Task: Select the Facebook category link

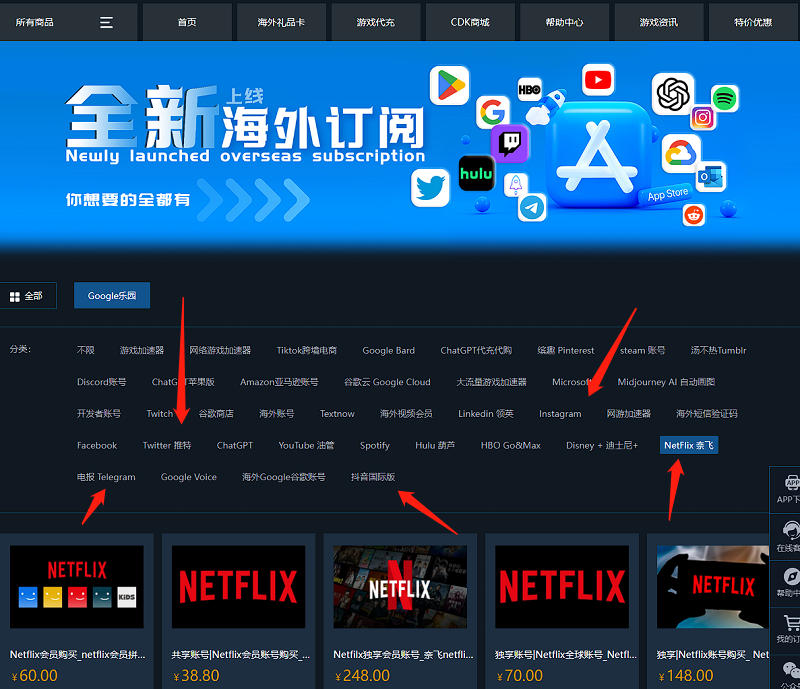Action: pyautogui.click(x=97, y=446)
